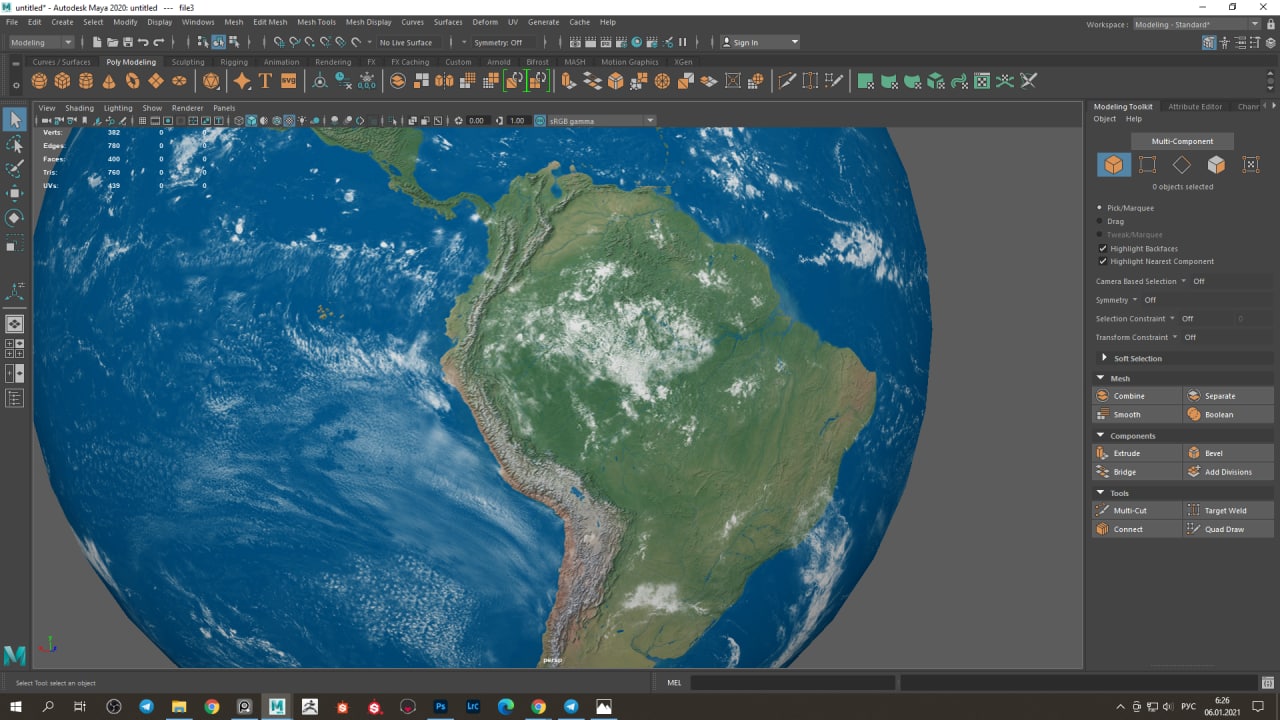Toggle use all lights in viewport toolbar
1280x720 pixels.
pyautogui.click(x=302, y=120)
